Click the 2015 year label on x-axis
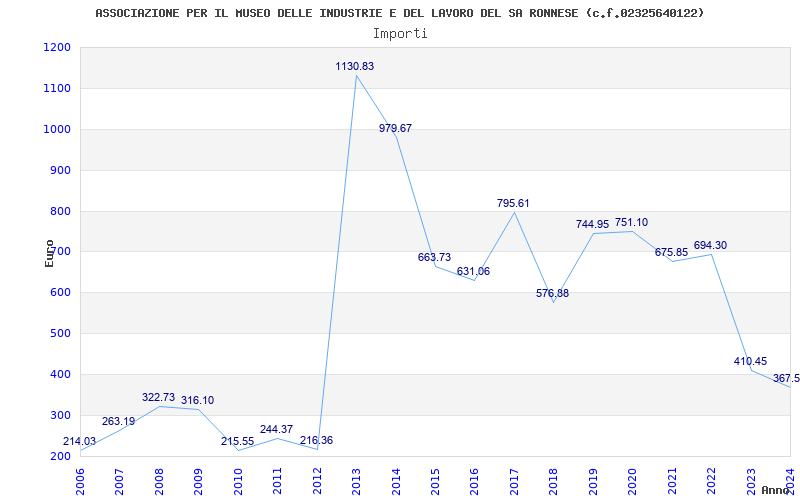 click(x=435, y=481)
